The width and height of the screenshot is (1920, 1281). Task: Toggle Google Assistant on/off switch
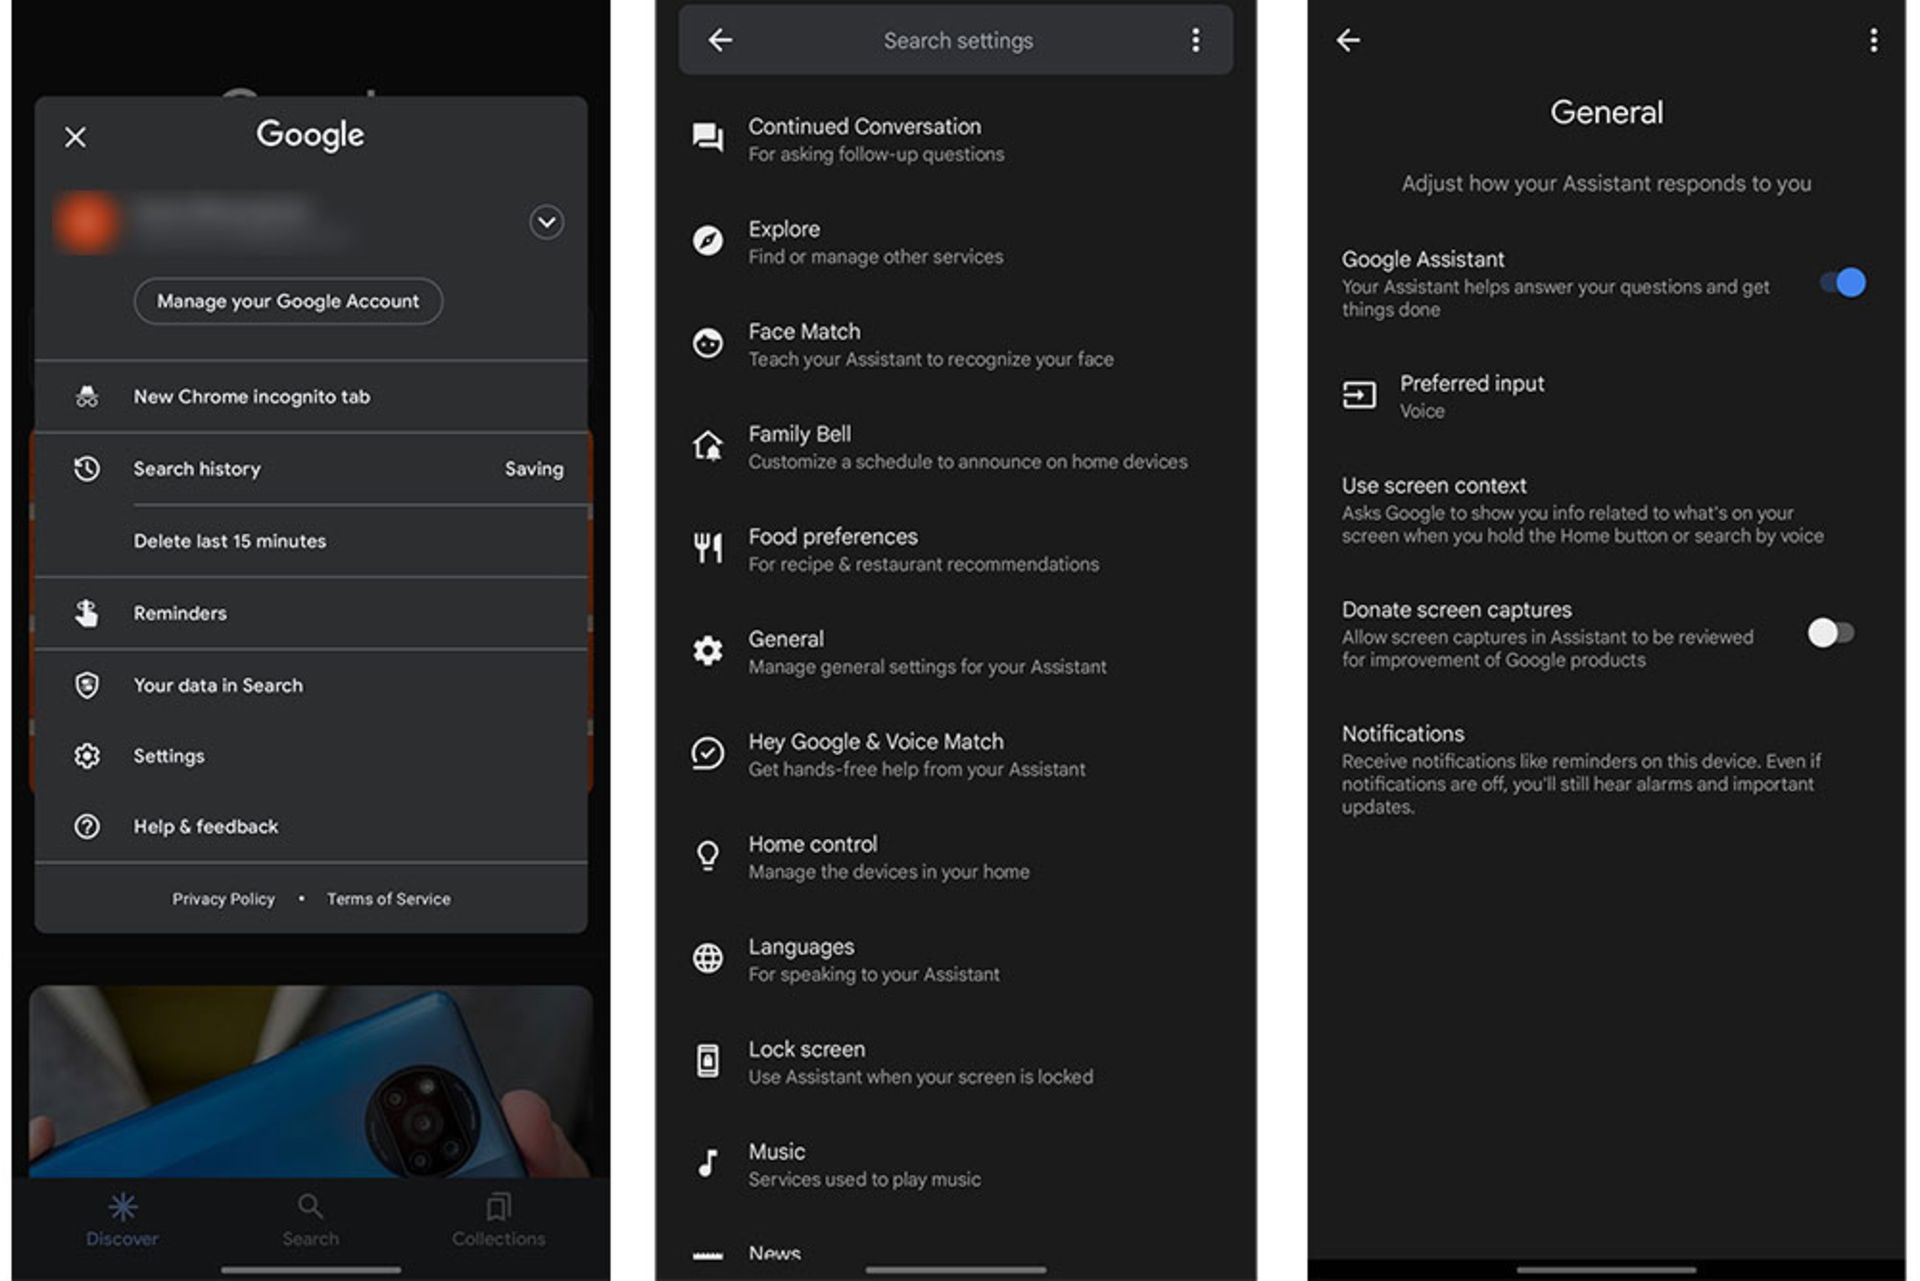1850,282
